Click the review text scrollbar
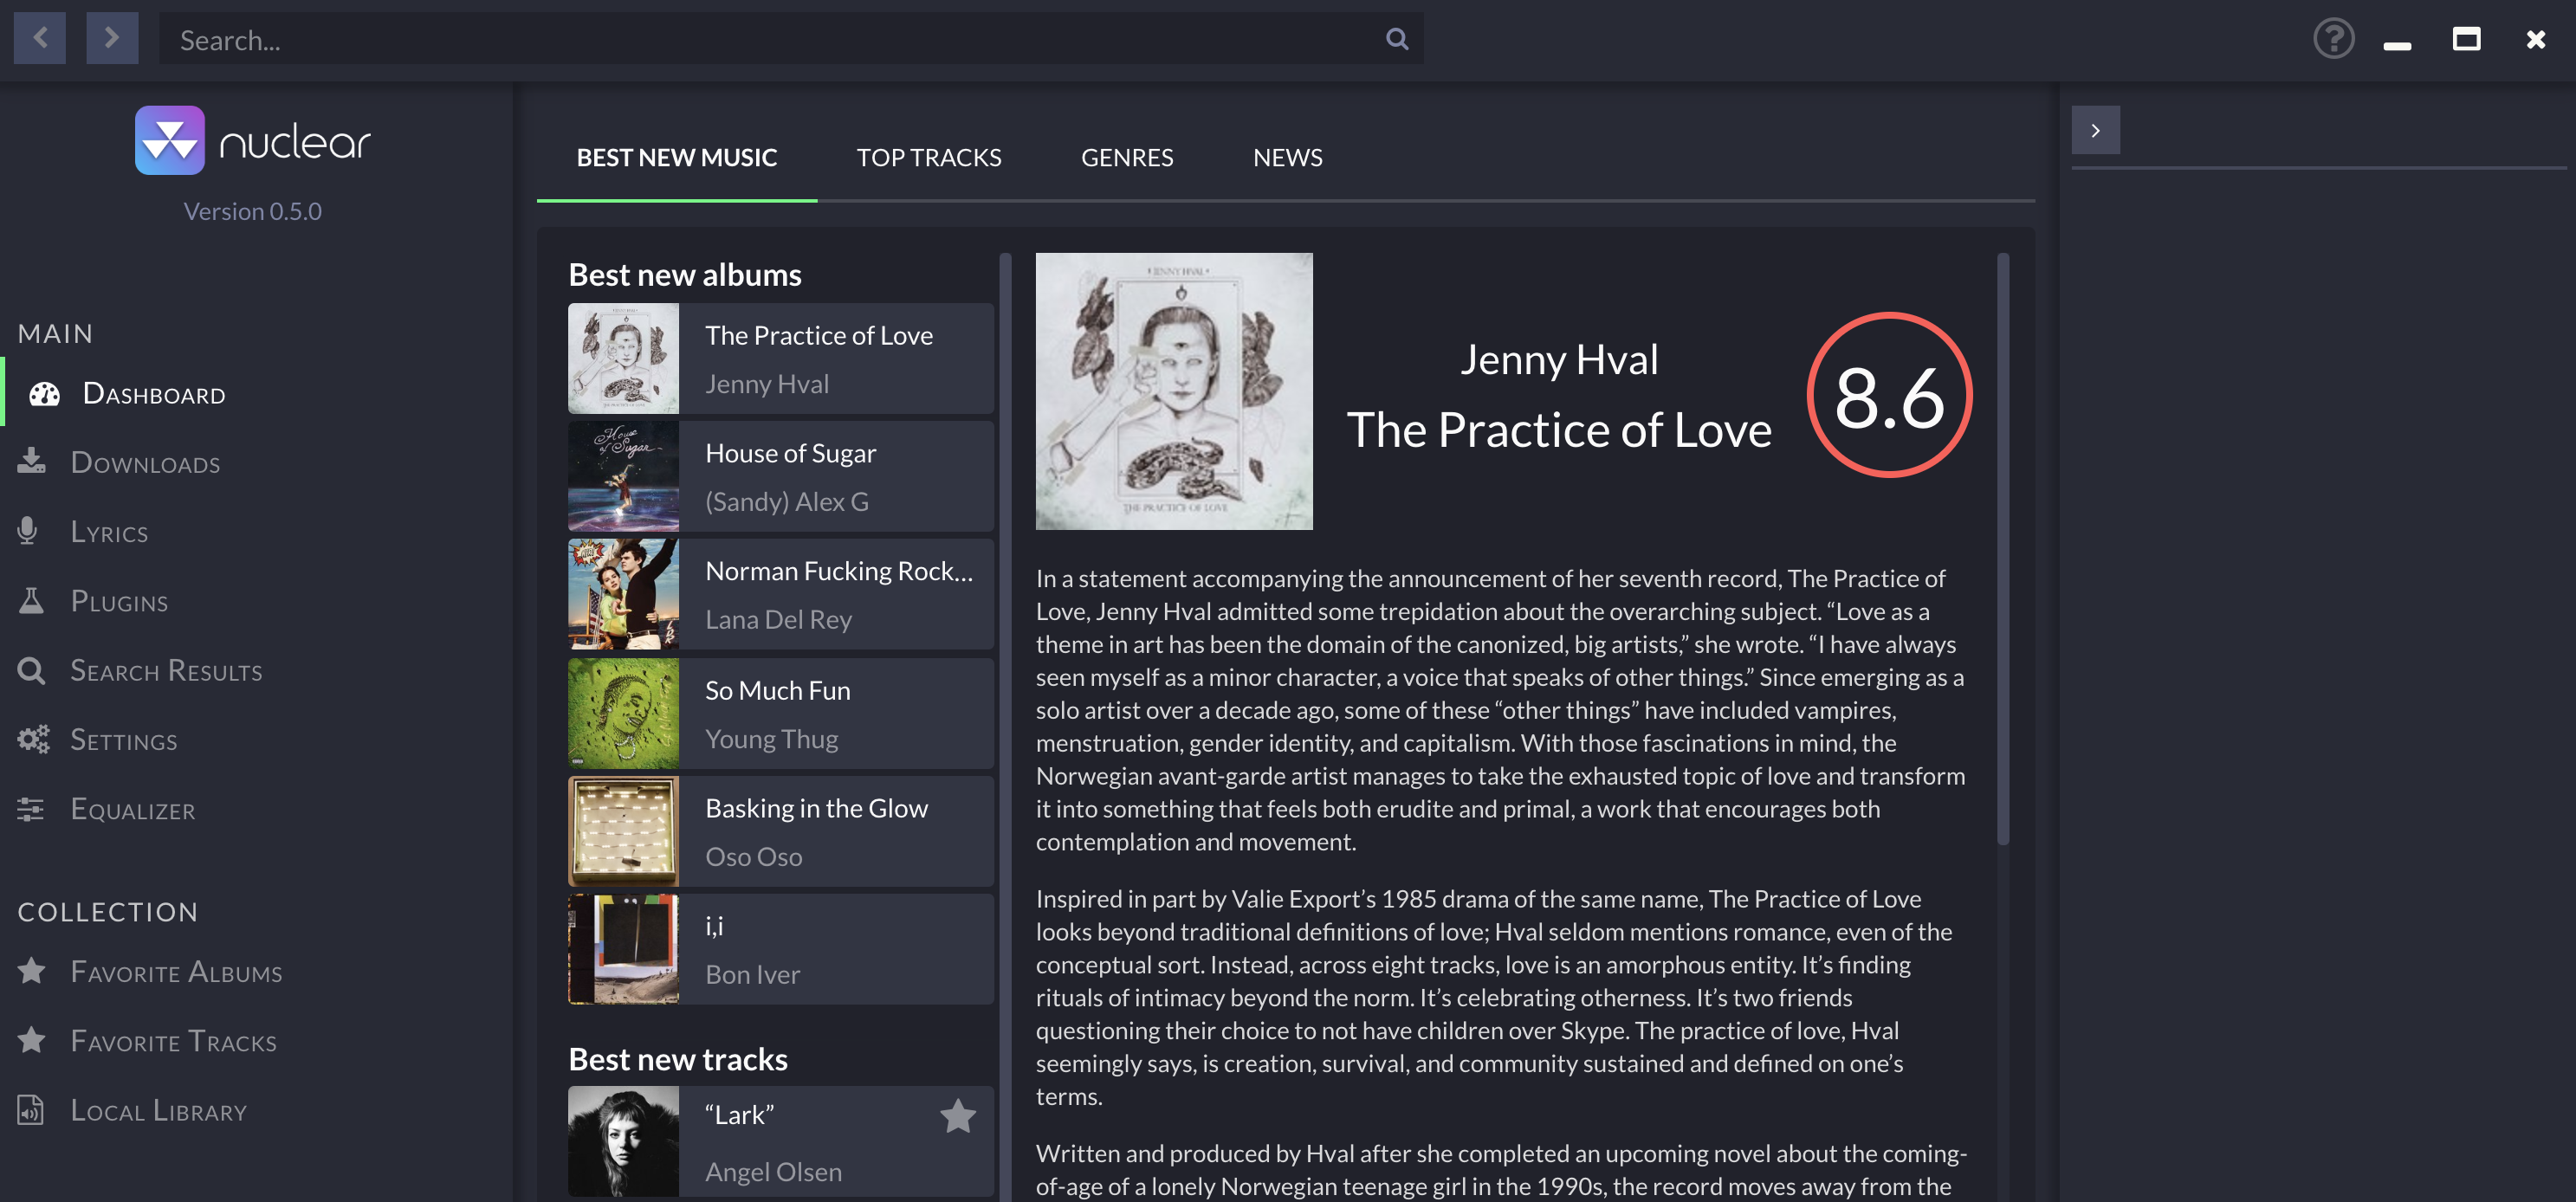Image resolution: width=2576 pixels, height=1202 pixels. click(2003, 550)
